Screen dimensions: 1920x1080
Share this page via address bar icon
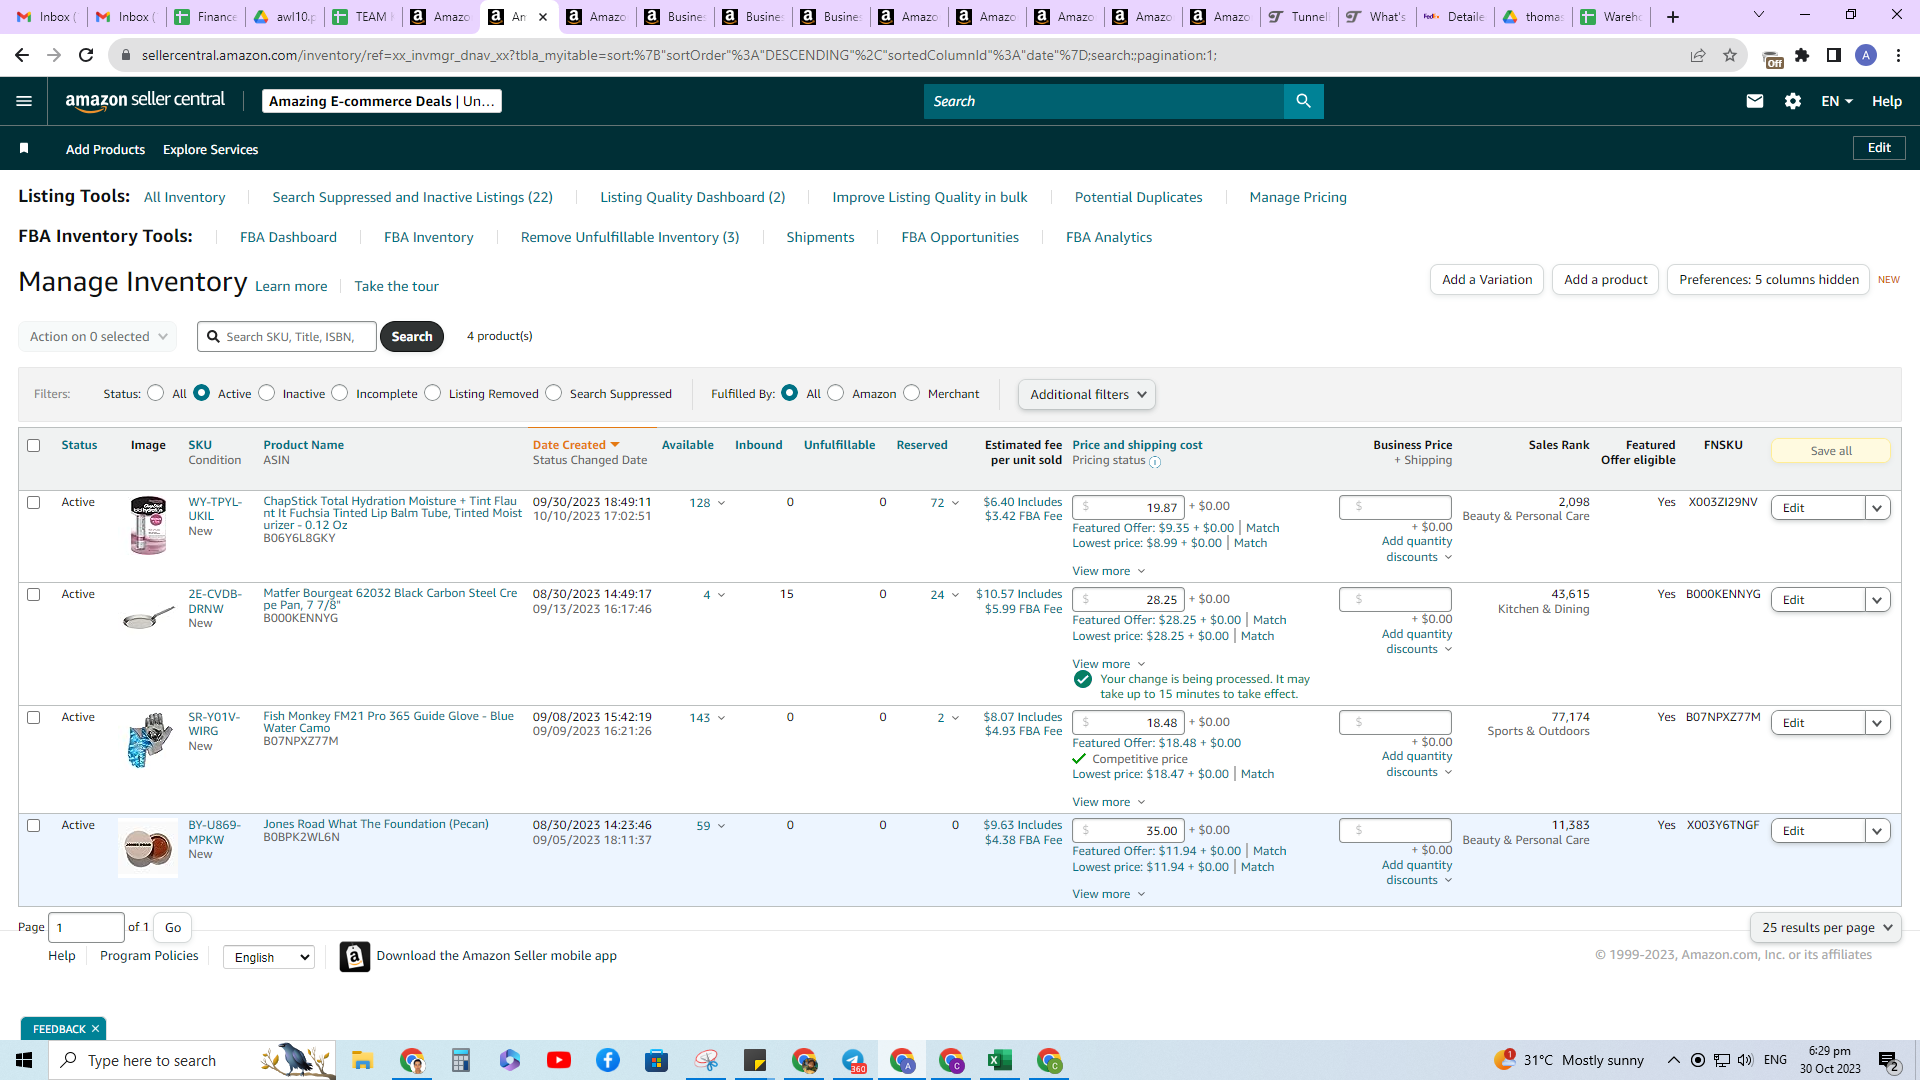[x=1698, y=55]
